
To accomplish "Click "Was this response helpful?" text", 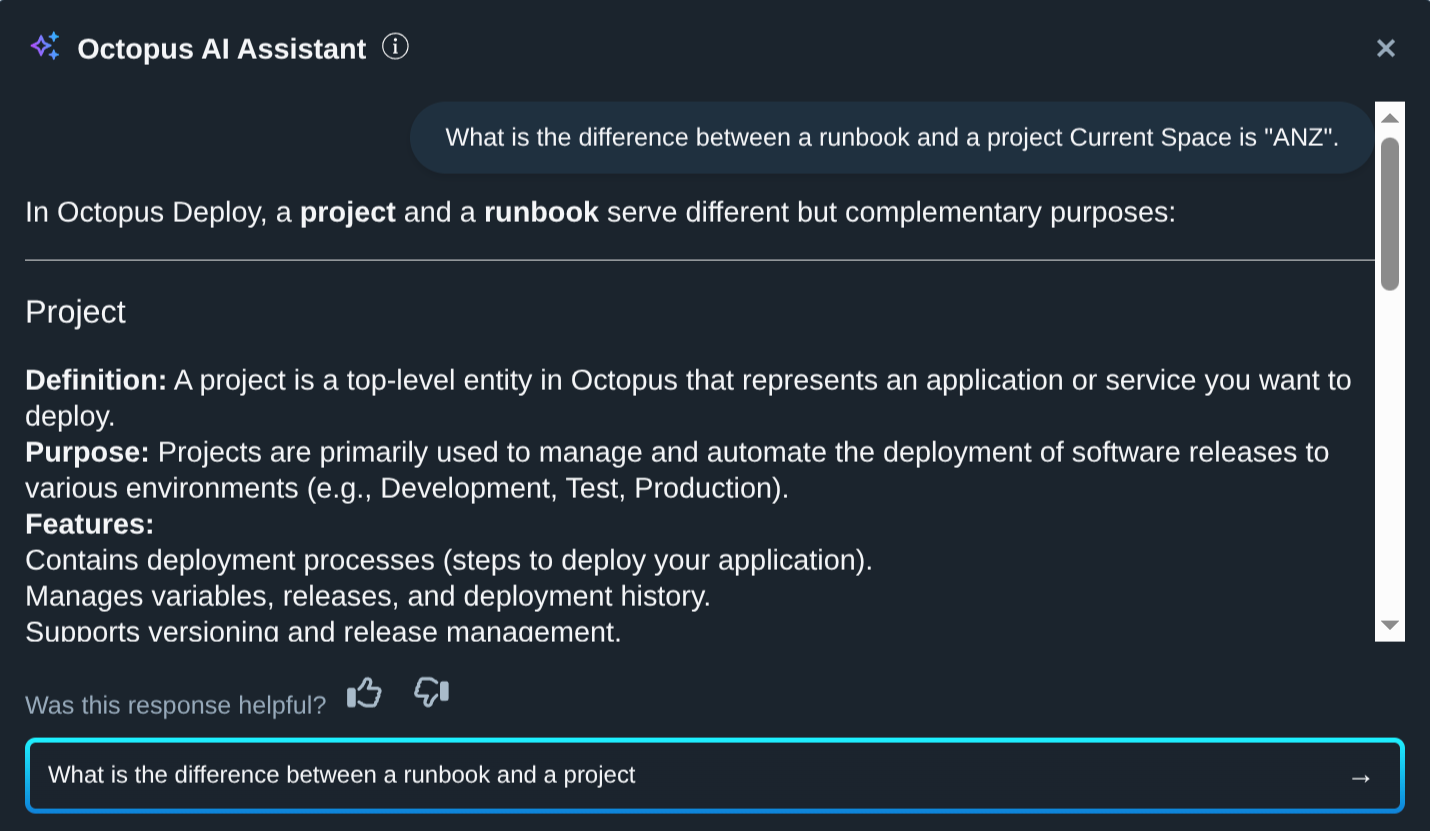I will (175, 705).
